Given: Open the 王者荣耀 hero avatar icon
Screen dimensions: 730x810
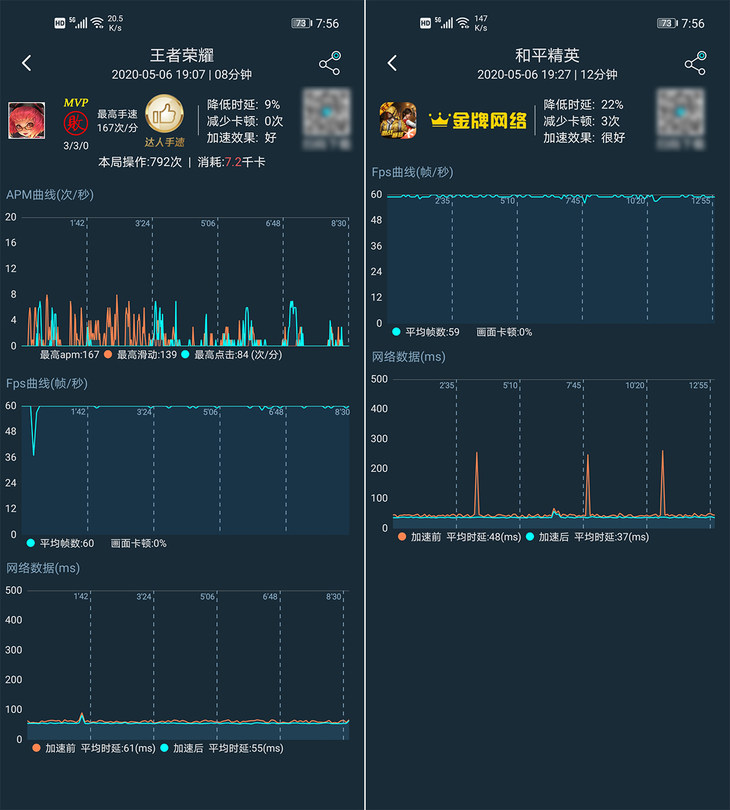Looking at the screenshot, I should pyautogui.click(x=26, y=120).
